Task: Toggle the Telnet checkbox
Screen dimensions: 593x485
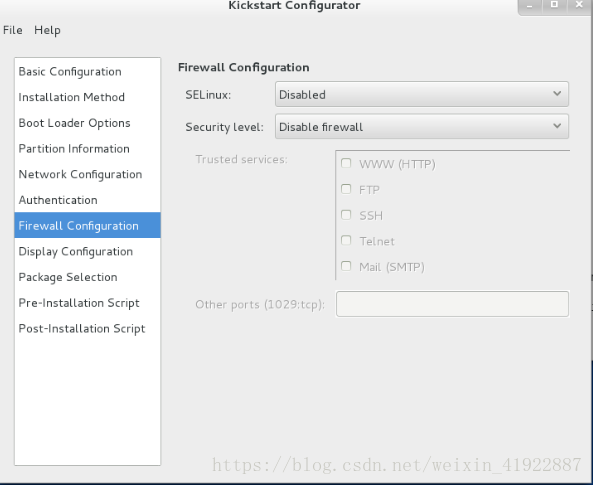Action: pos(346,240)
